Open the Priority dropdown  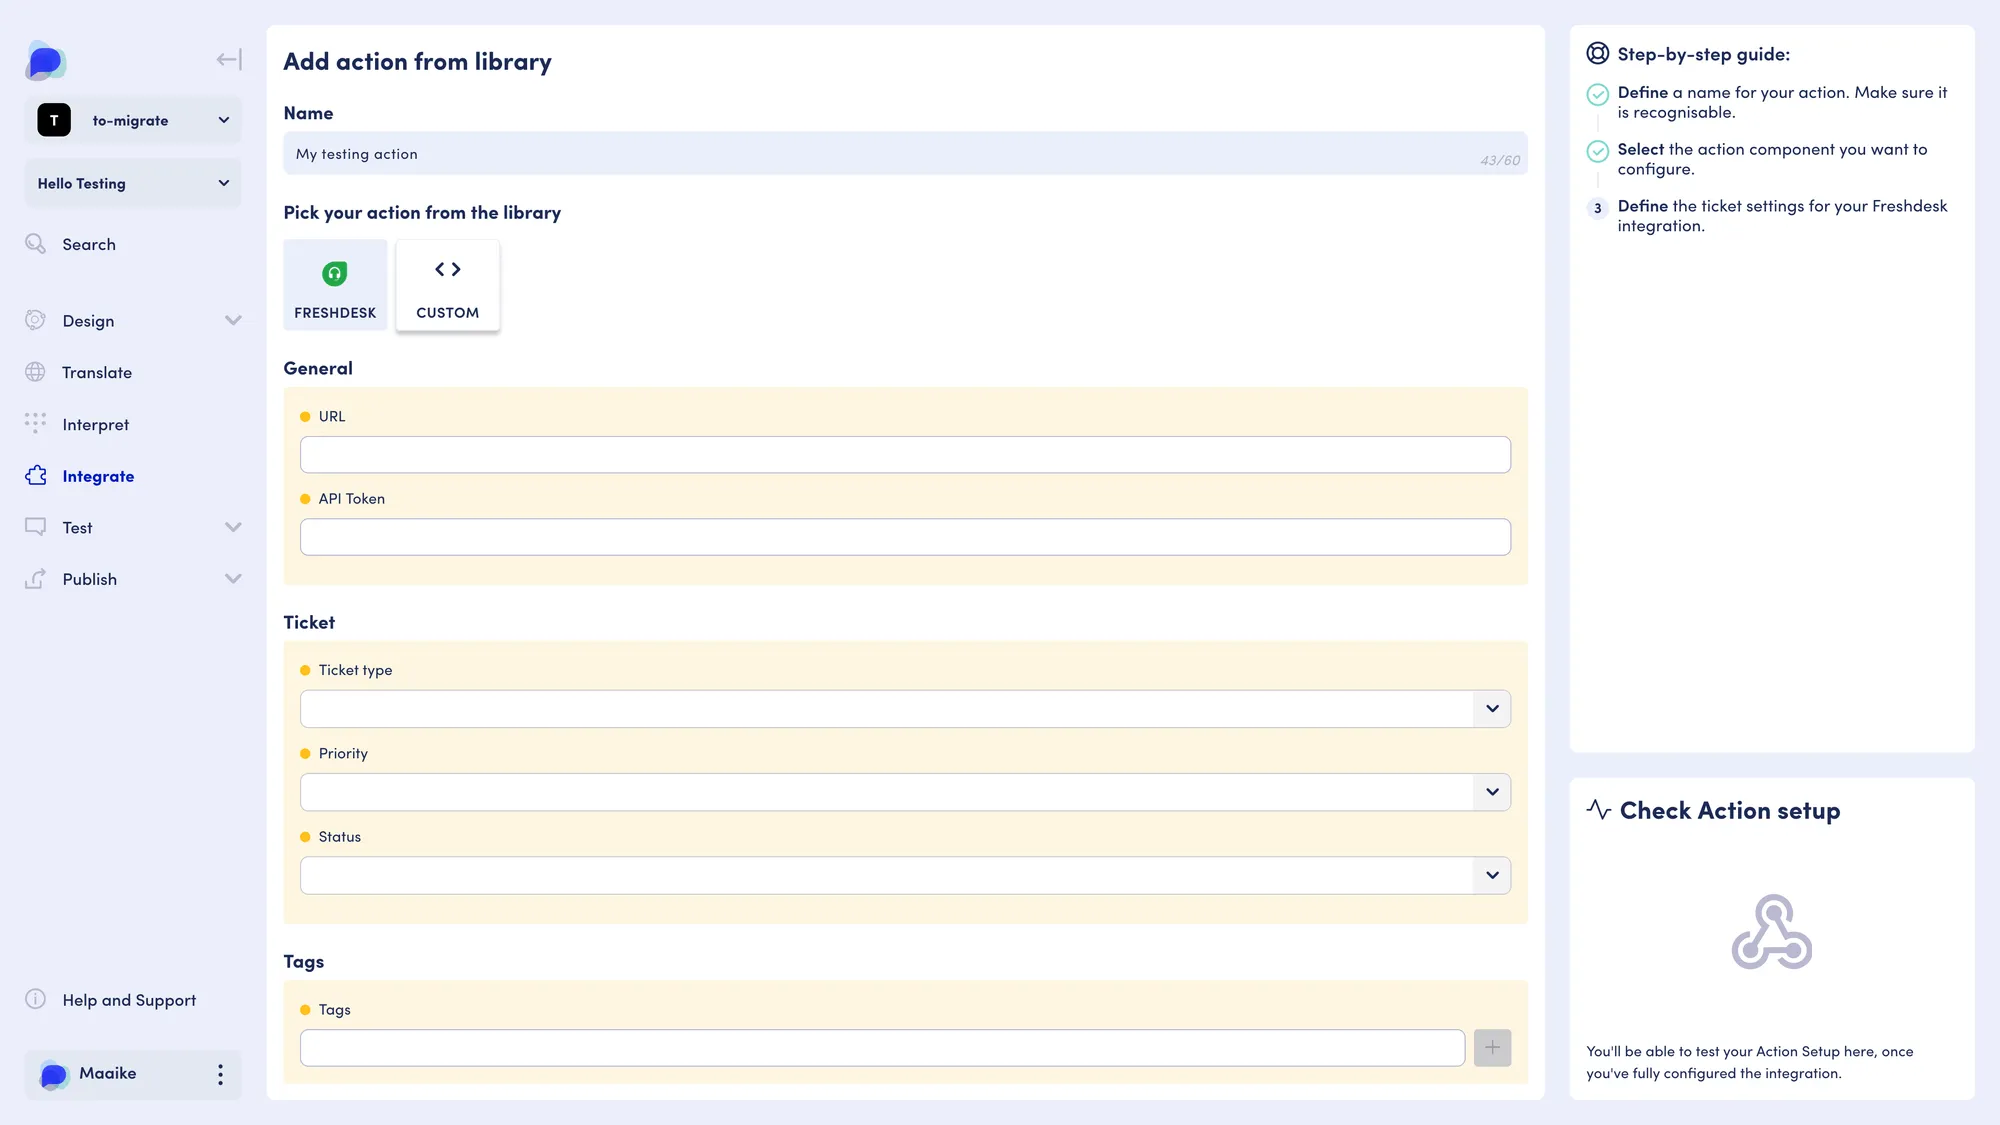[x=905, y=792]
